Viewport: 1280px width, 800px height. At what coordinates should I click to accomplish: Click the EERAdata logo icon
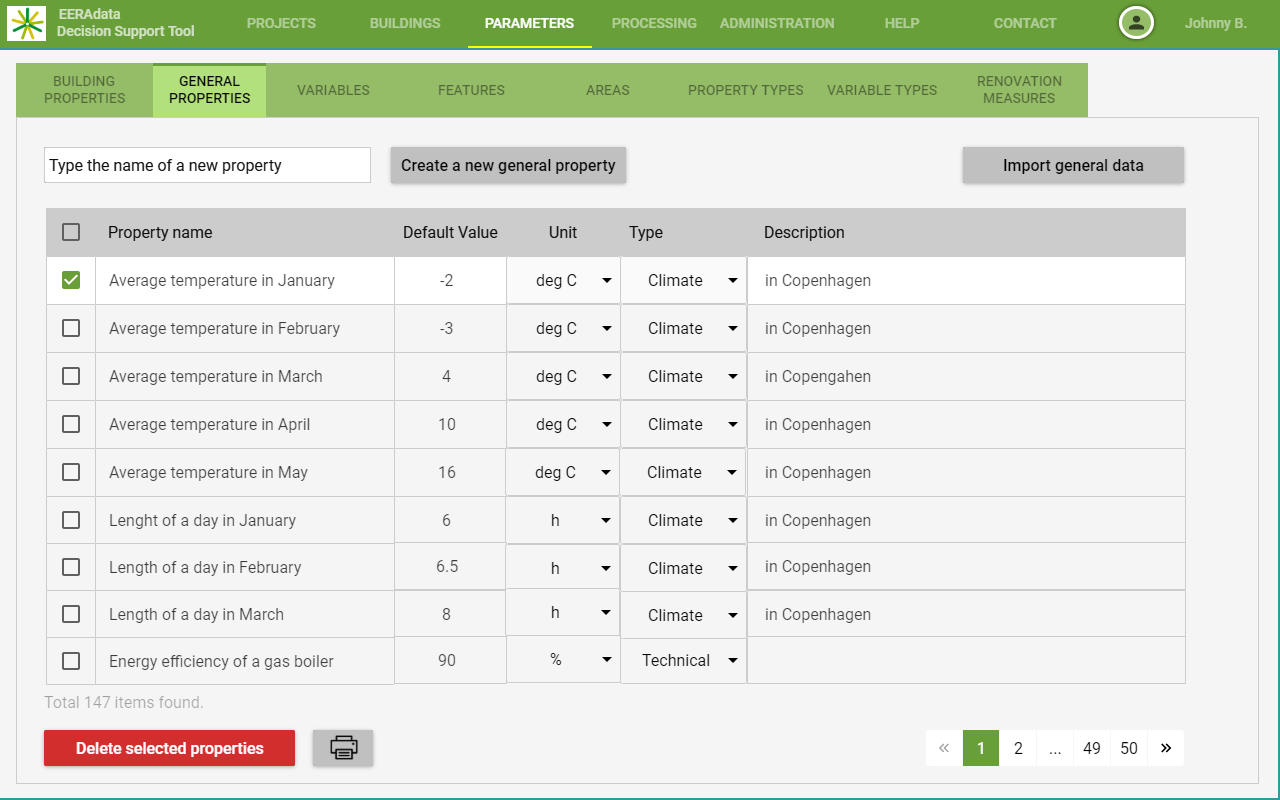(27, 23)
